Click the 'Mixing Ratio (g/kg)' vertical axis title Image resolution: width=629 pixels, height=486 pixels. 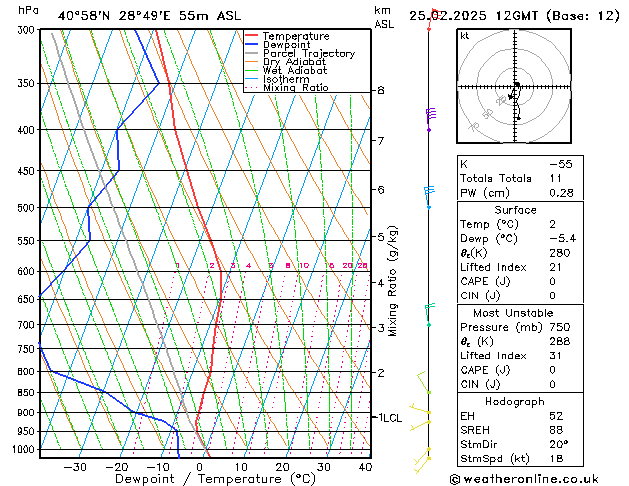(393, 281)
